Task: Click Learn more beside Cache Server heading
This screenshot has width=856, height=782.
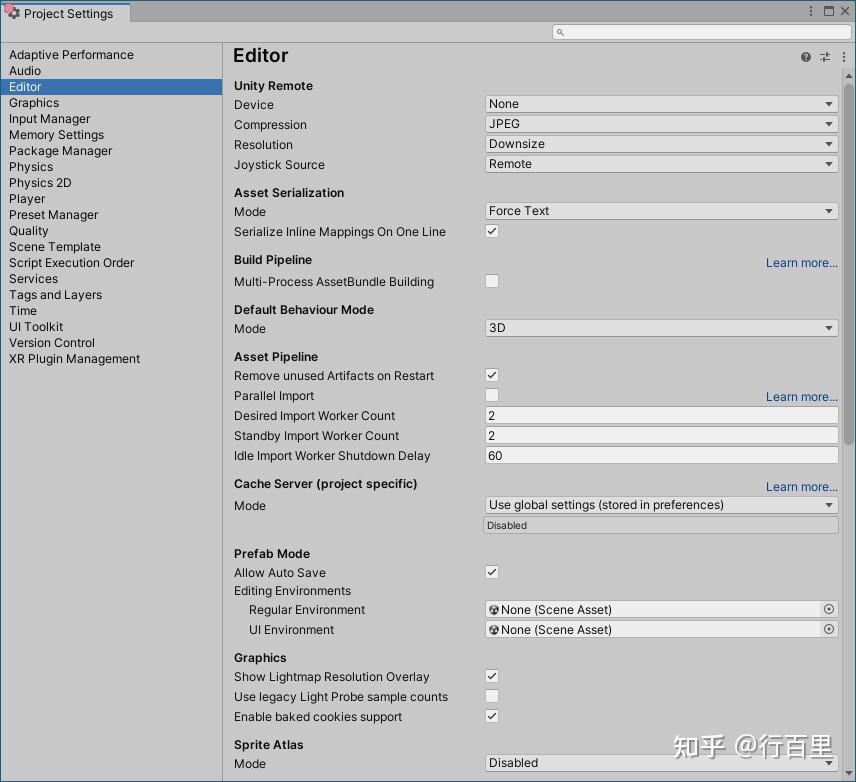Action: click(x=800, y=486)
